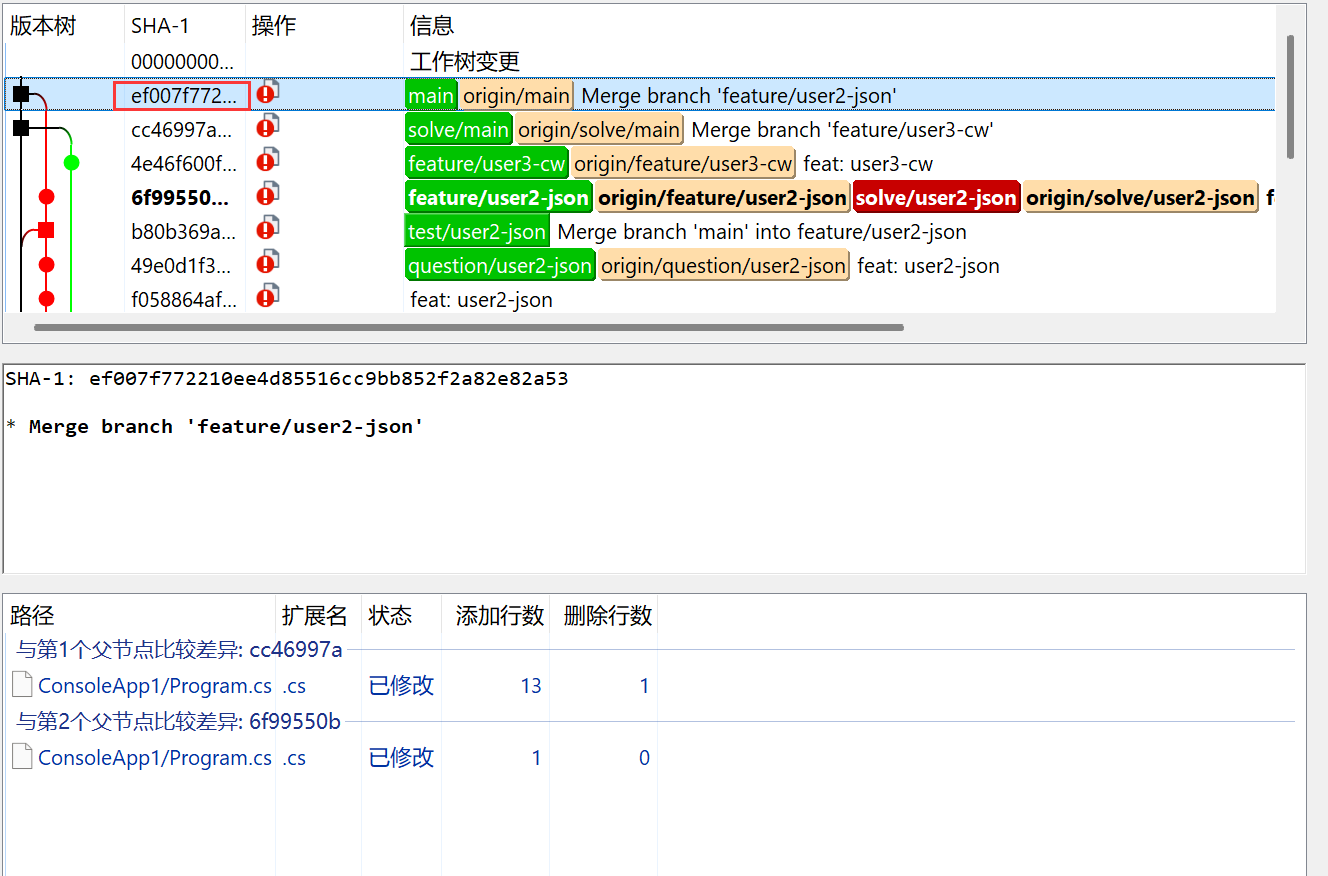Click the black square graph node of ef007f772
Screen dimensions: 1328x876
click(21, 94)
